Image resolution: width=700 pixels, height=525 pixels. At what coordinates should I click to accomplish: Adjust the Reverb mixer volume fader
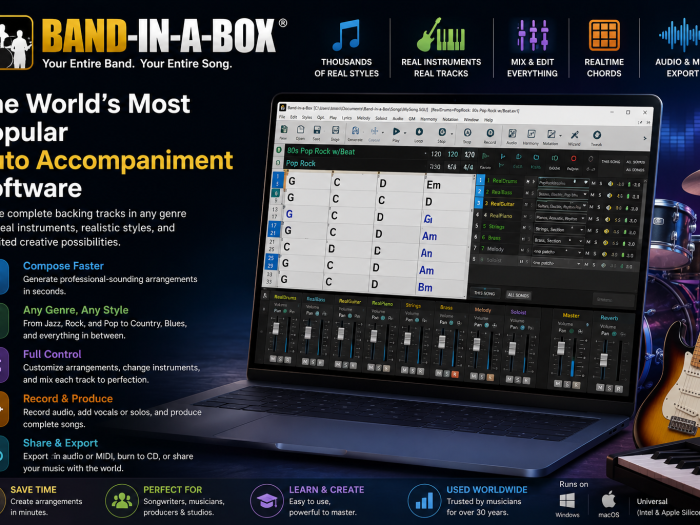[604, 359]
